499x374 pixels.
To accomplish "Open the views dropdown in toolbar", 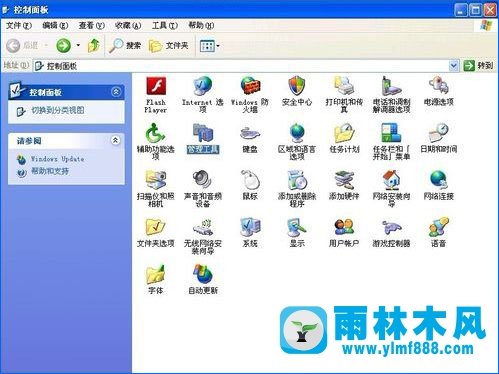I will click(x=210, y=46).
